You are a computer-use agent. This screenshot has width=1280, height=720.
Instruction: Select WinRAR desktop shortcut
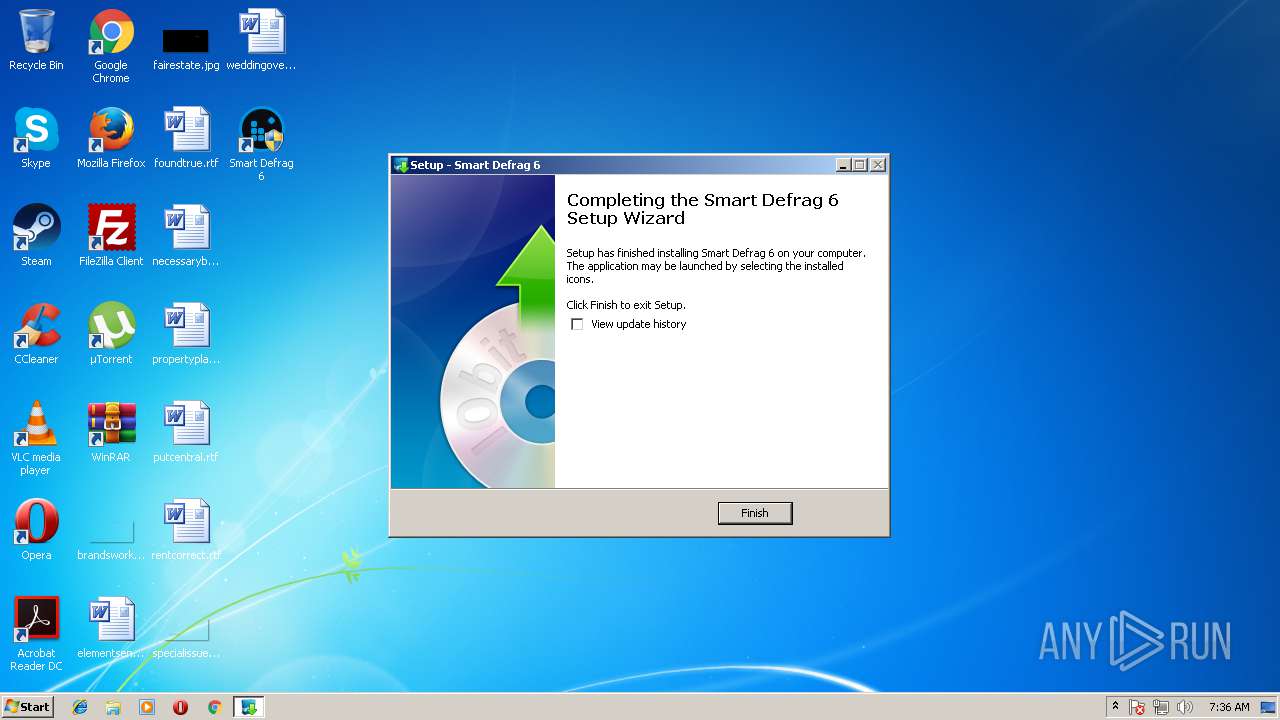coord(111,432)
